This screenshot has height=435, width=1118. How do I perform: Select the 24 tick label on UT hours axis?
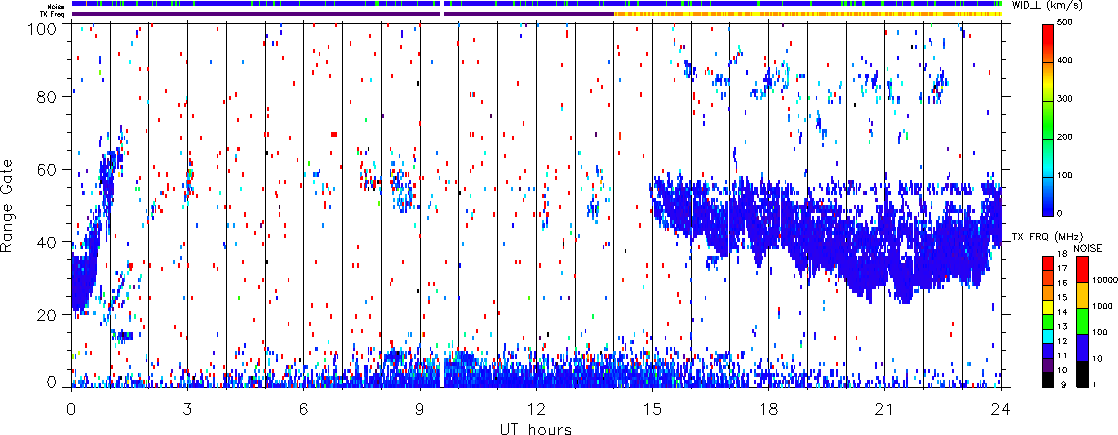click(1001, 410)
